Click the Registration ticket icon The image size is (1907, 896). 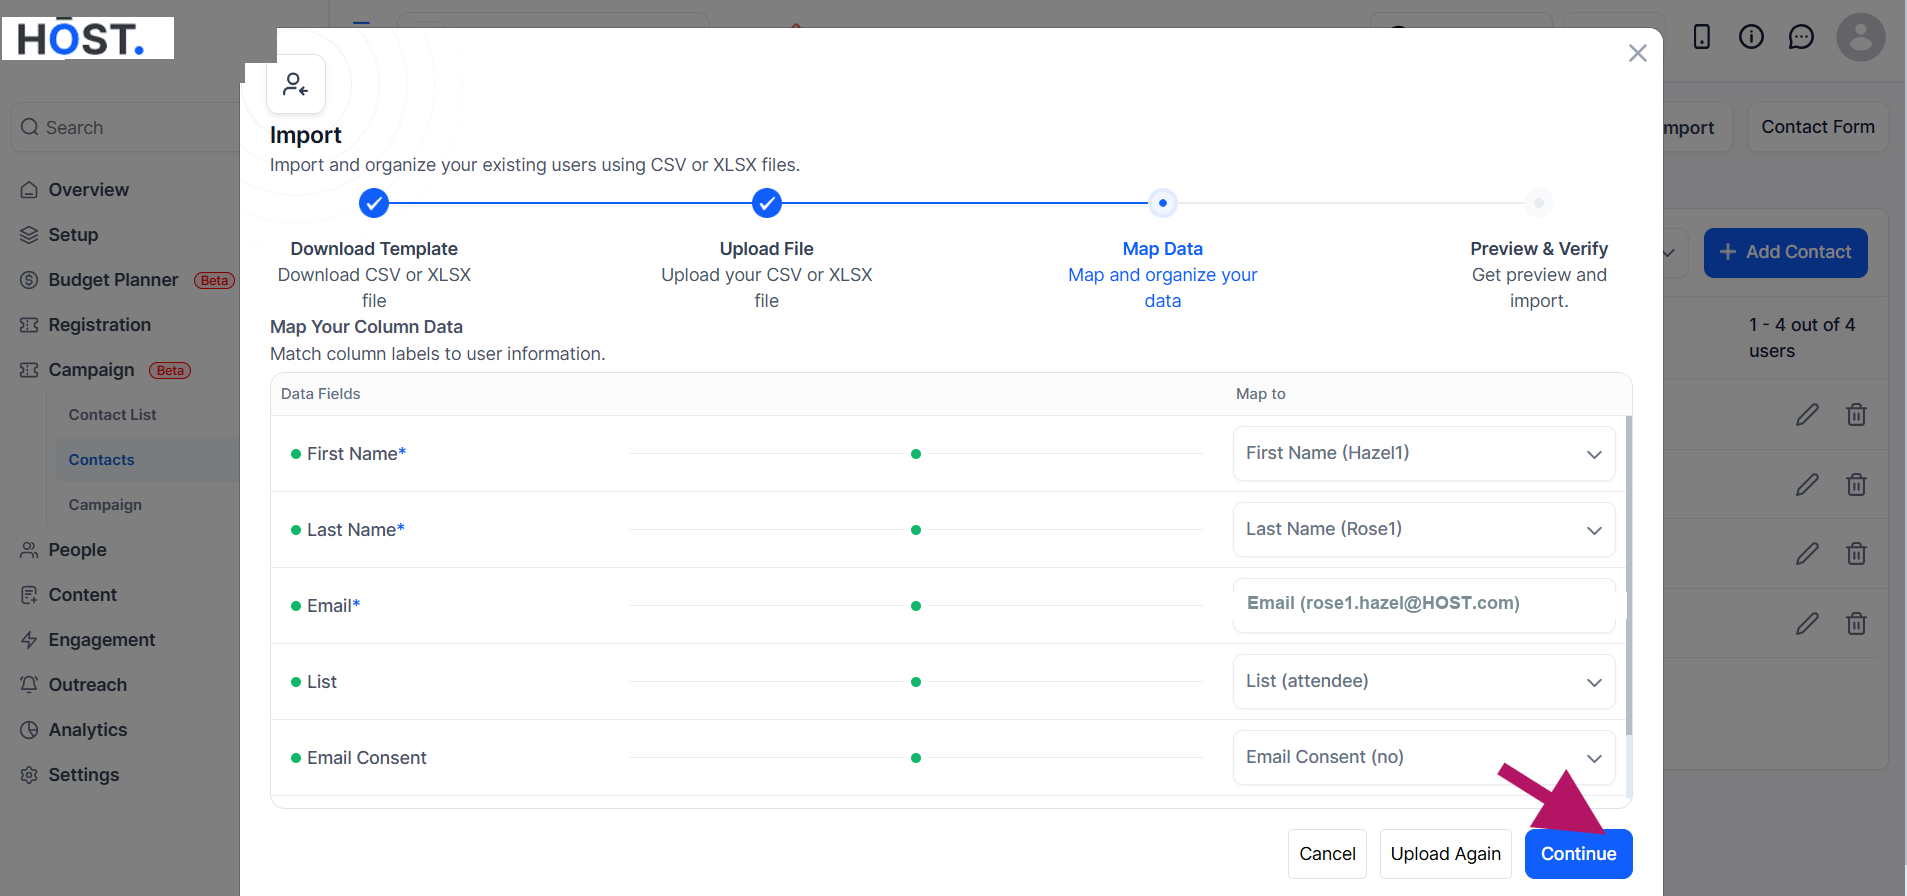[29, 325]
